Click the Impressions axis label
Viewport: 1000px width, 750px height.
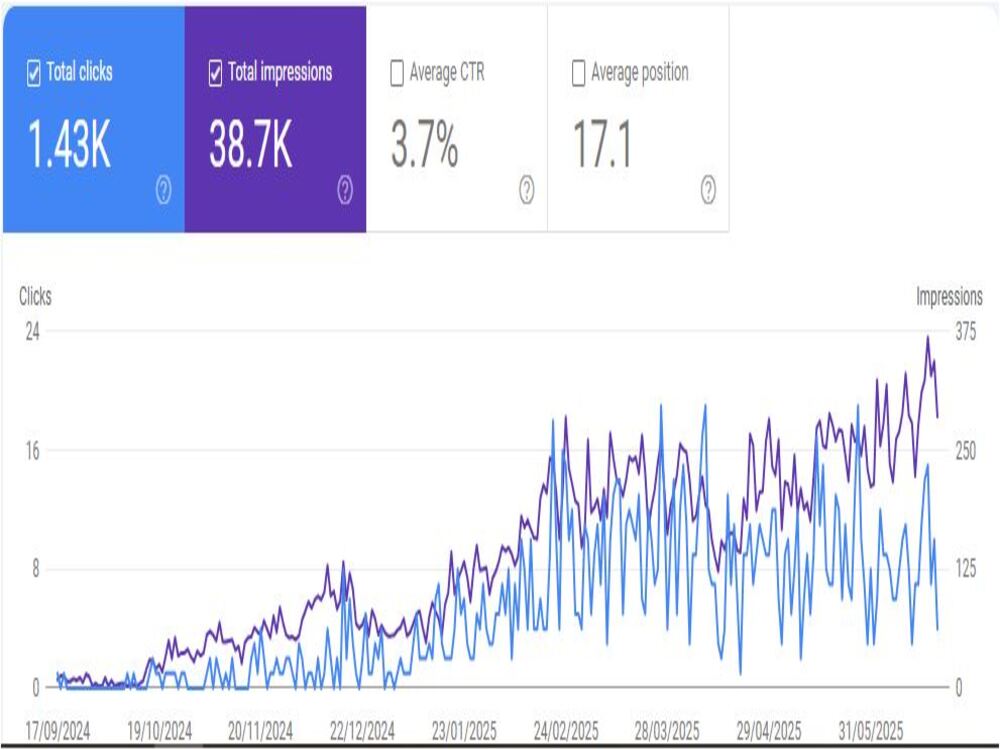[950, 297]
